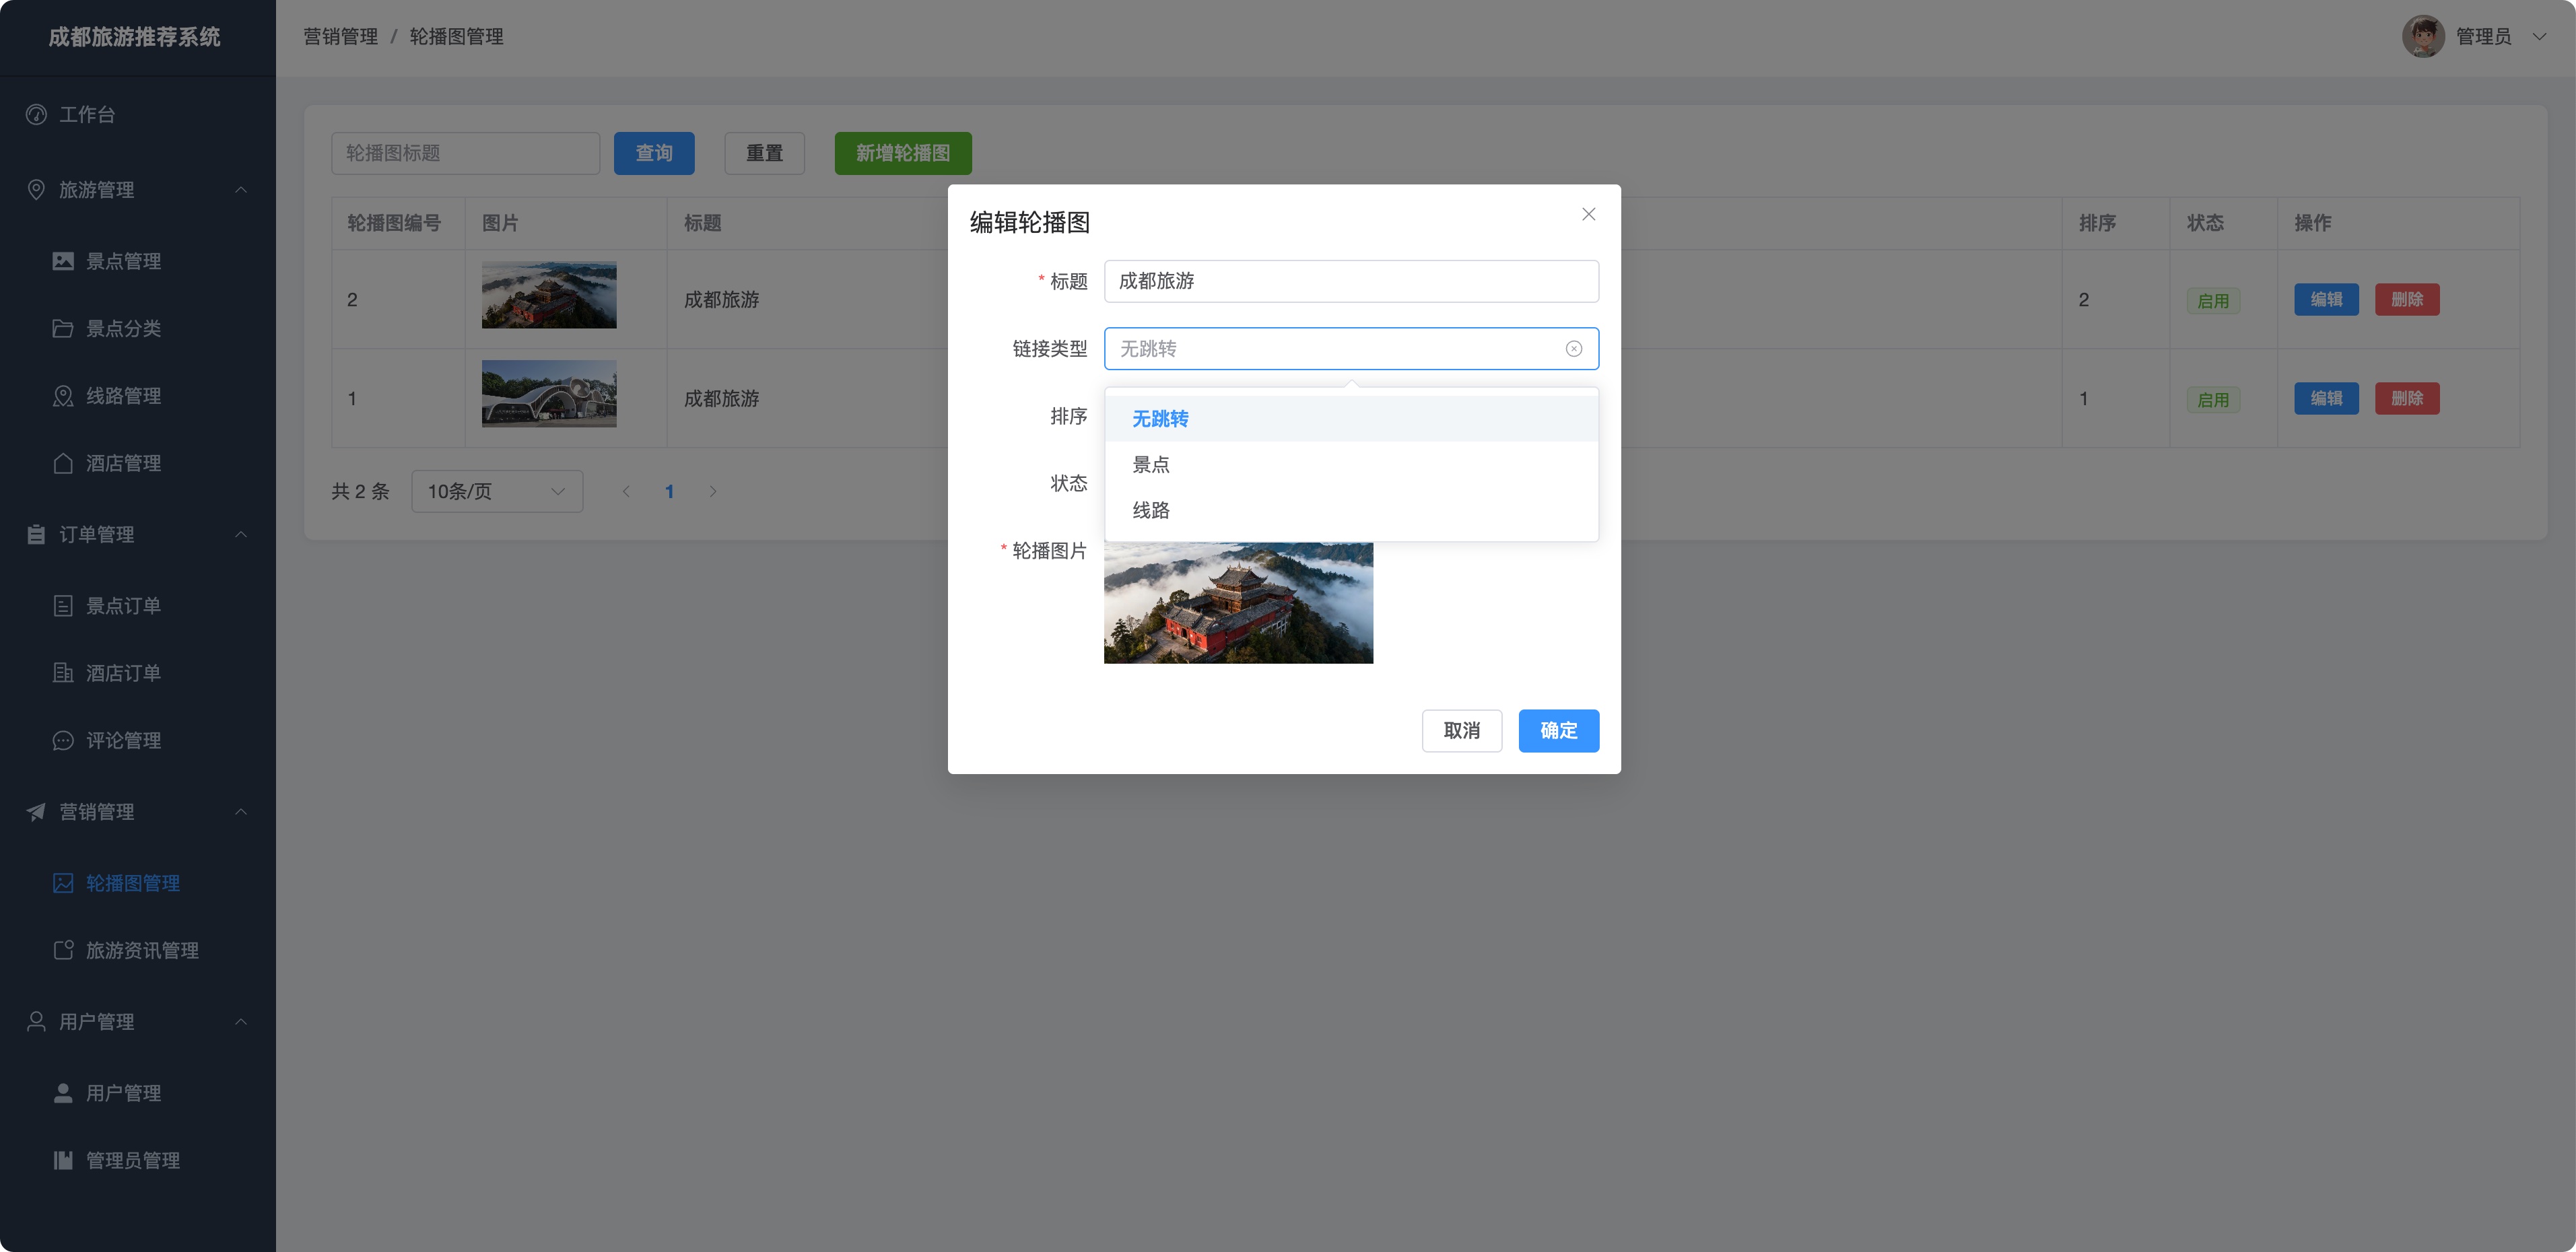Viewport: 2576px width, 1252px height.
Task: Click 启用 status tag in row 2
Action: click(x=2213, y=301)
